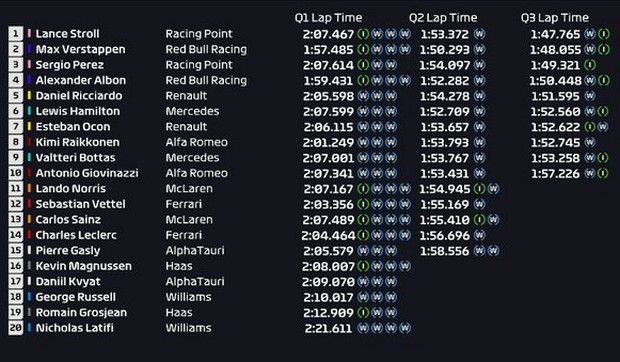The image size is (620, 362).
Task: Click intermediate tyre icon next to Norris's Q2 time
Action: [479, 189]
